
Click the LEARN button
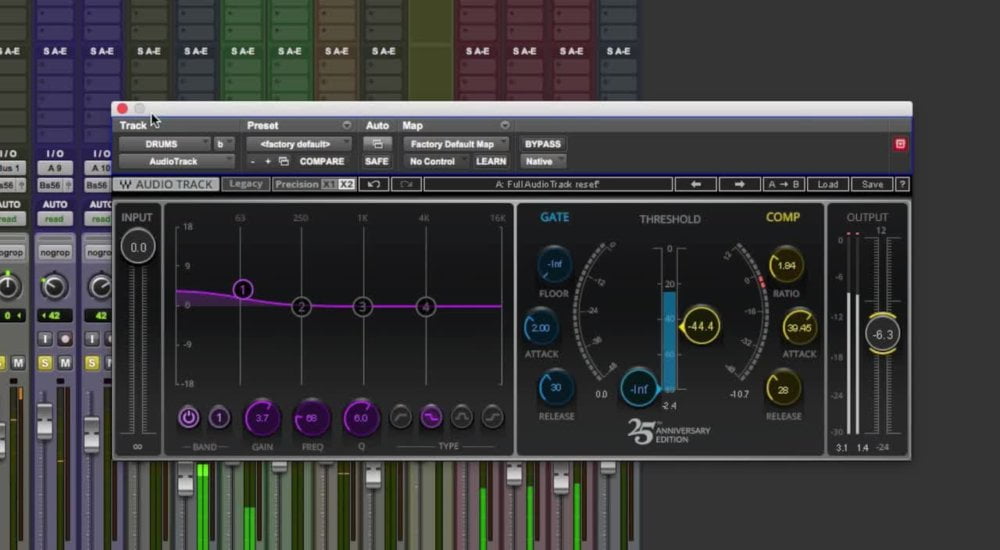pyautogui.click(x=490, y=161)
